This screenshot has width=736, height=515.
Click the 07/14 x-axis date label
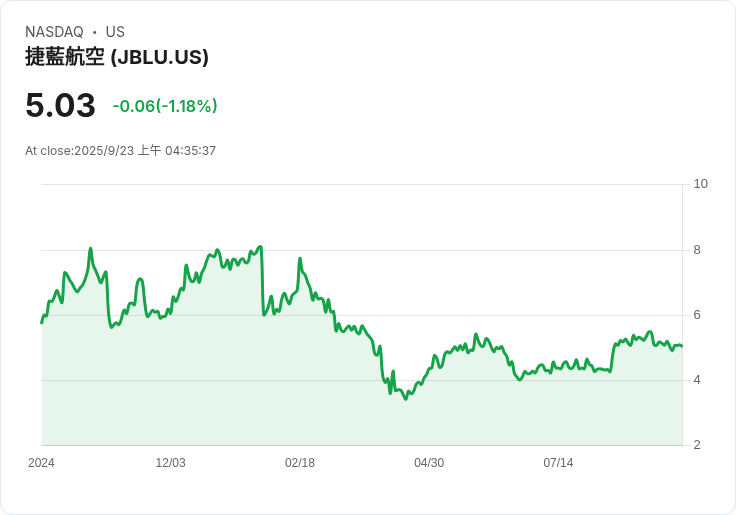pos(558,463)
